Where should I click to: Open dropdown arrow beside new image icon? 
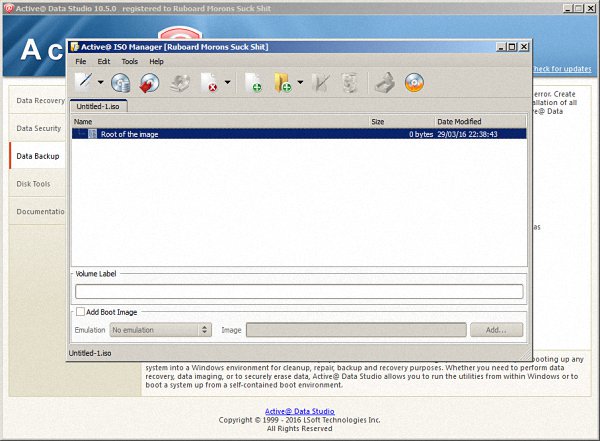pyautogui.click(x=101, y=82)
